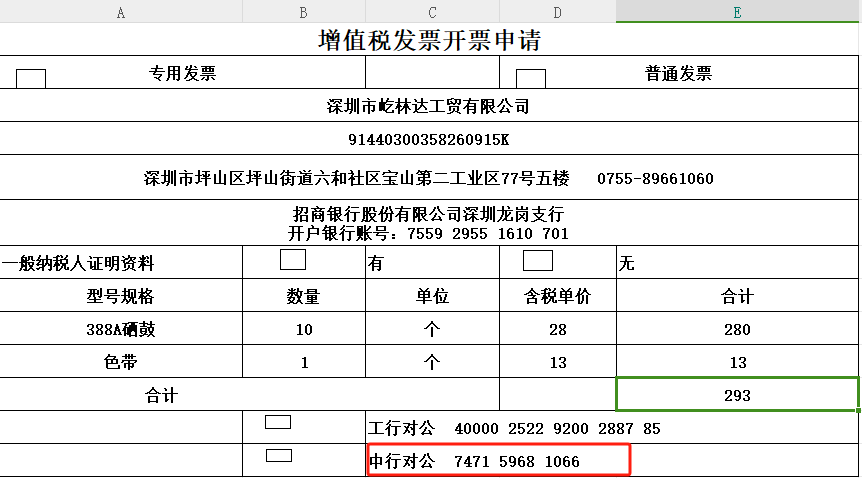Select column B header
This screenshot has height=478, width=862.
(304, 12)
